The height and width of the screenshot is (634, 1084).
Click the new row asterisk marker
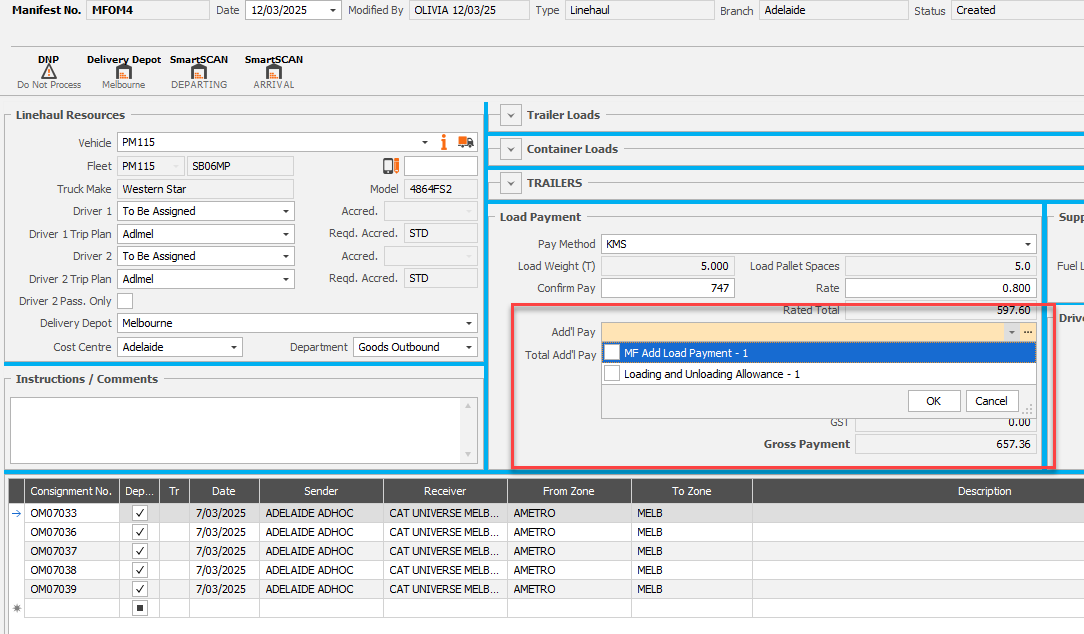pyautogui.click(x=17, y=608)
